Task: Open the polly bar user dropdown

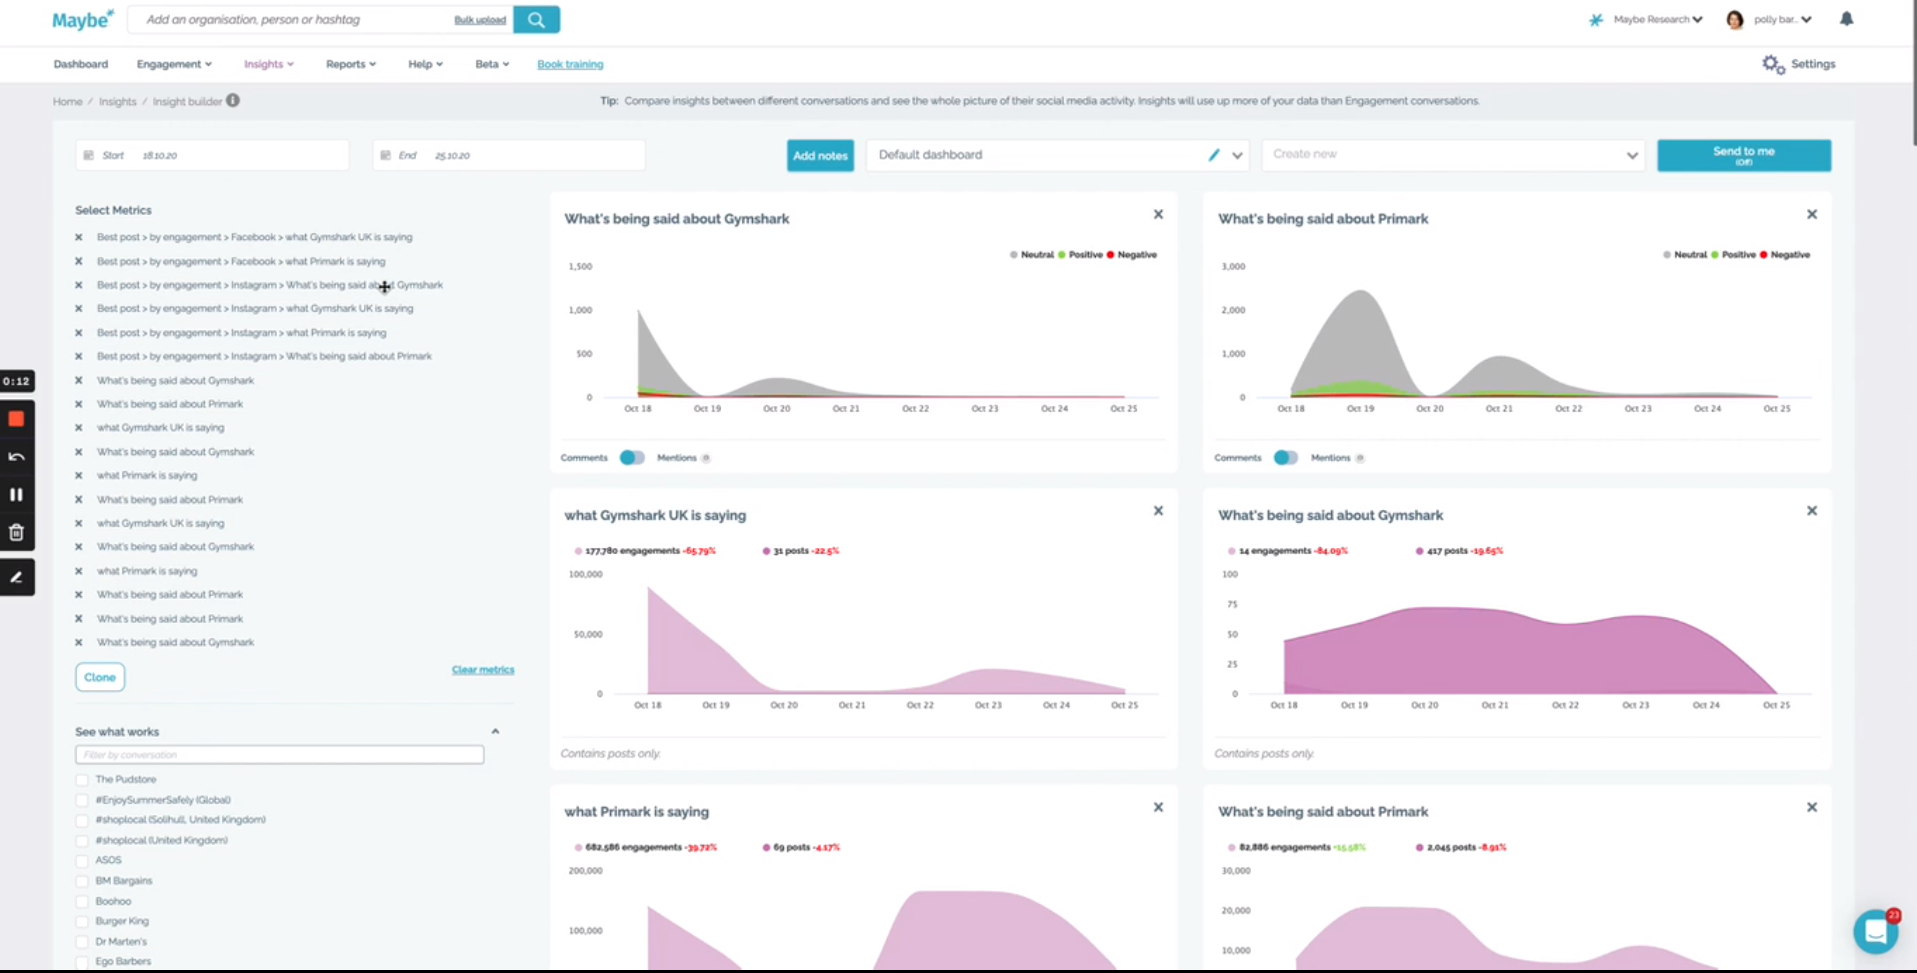Action: tap(1783, 19)
